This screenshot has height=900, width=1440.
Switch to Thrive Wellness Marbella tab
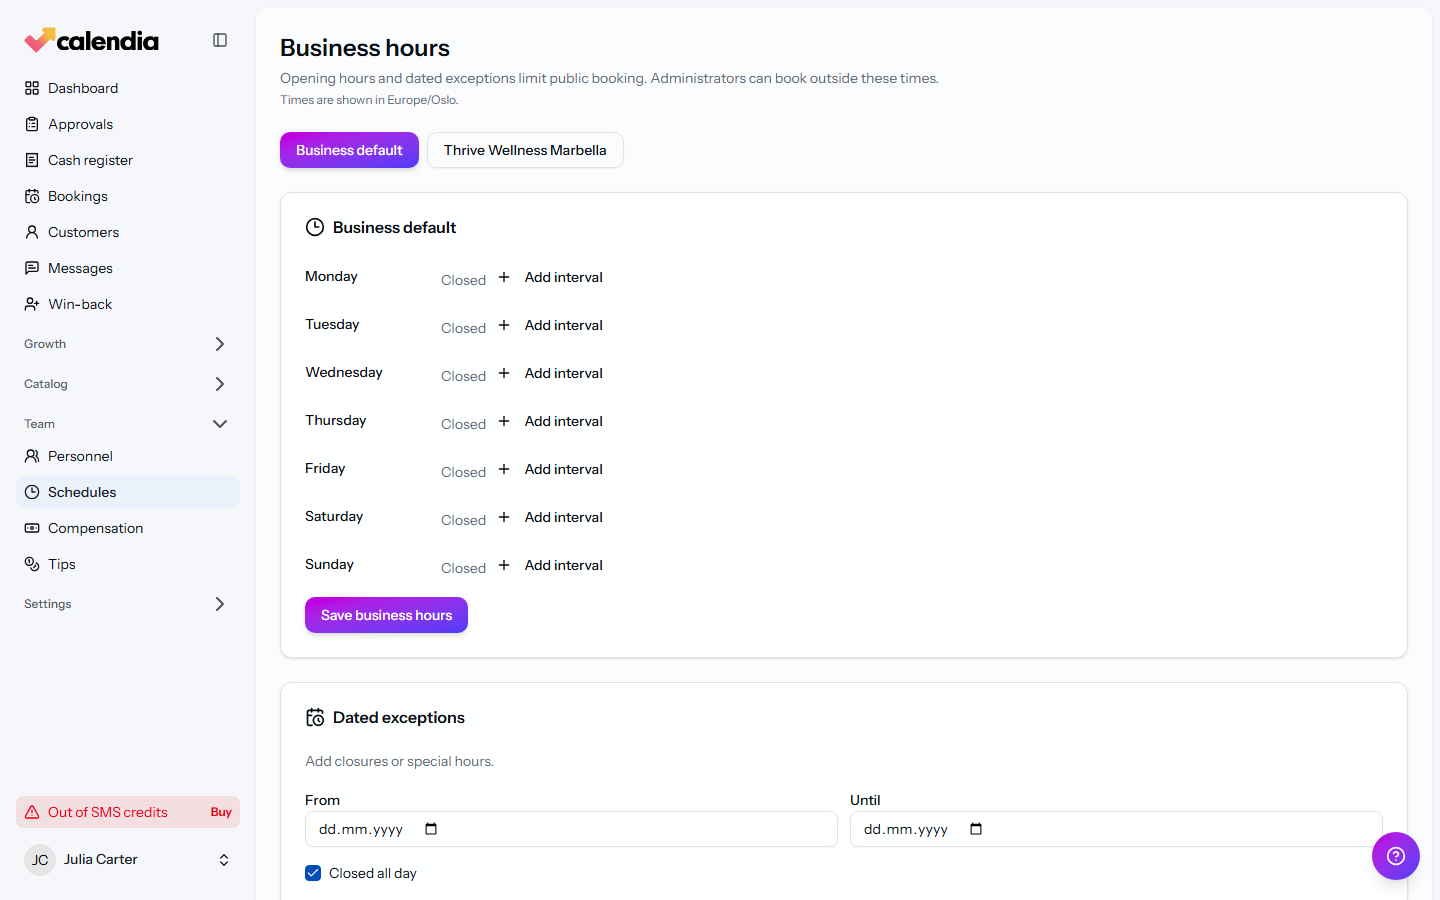525,150
